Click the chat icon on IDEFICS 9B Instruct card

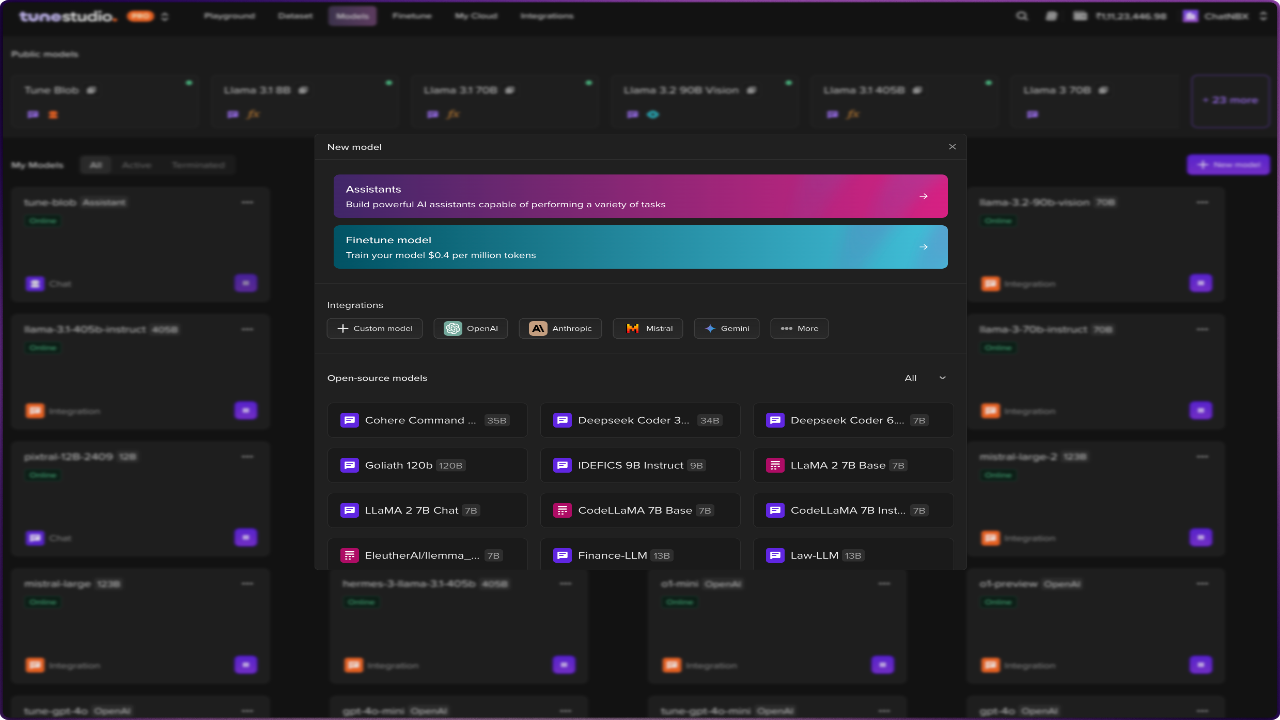pyautogui.click(x=562, y=466)
